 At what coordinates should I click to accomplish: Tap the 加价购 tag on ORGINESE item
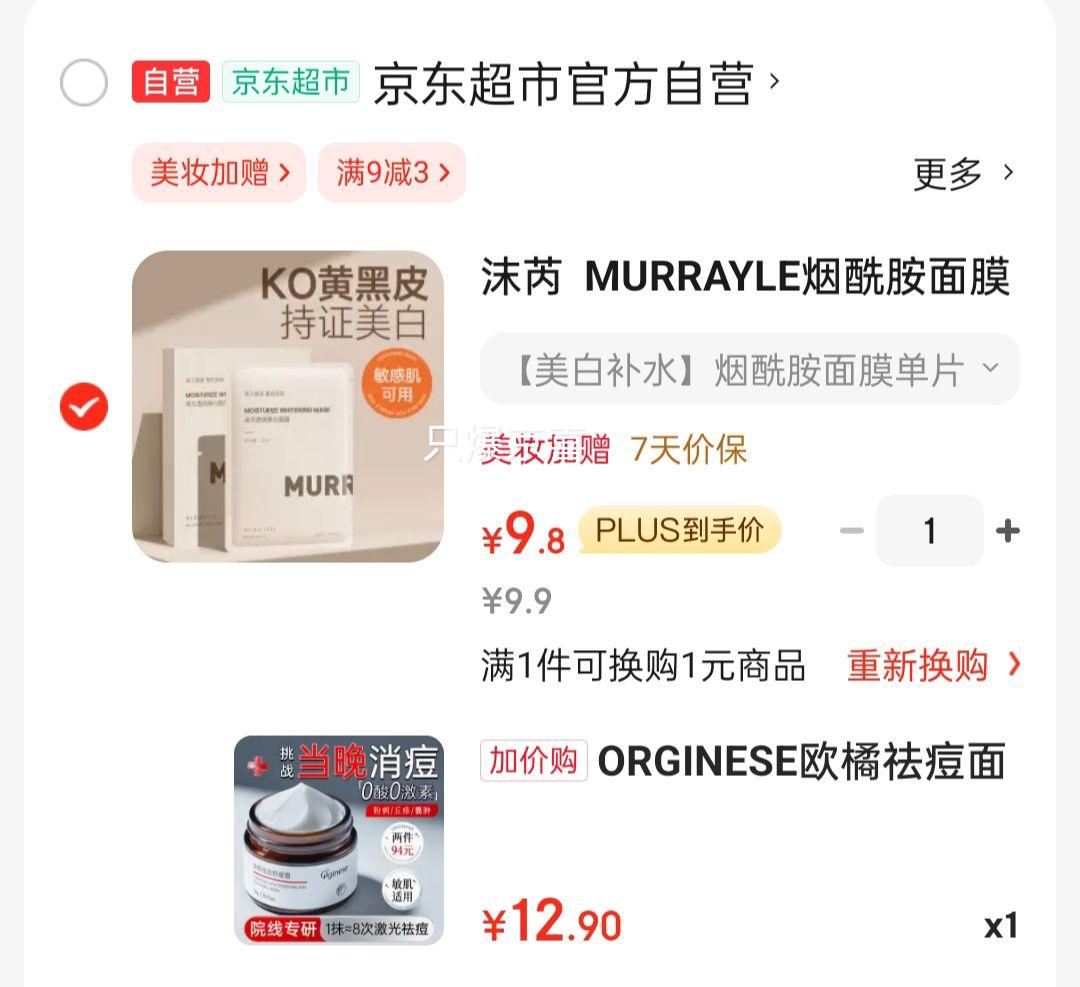[x=534, y=760]
